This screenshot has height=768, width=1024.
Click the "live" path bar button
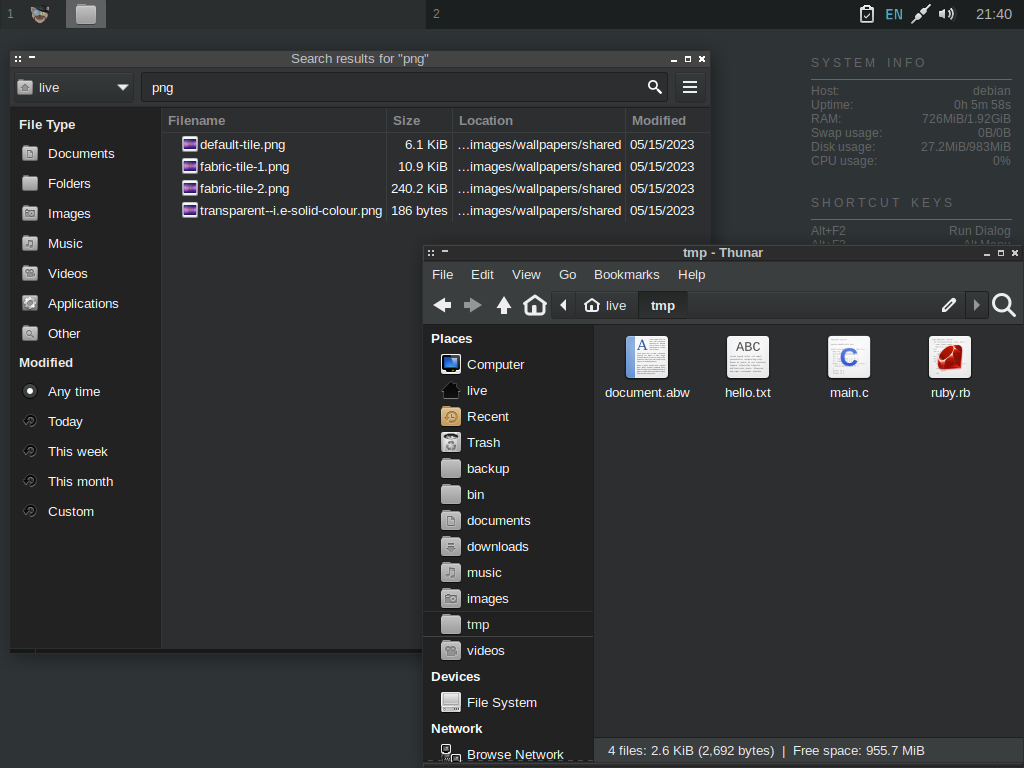click(x=606, y=305)
